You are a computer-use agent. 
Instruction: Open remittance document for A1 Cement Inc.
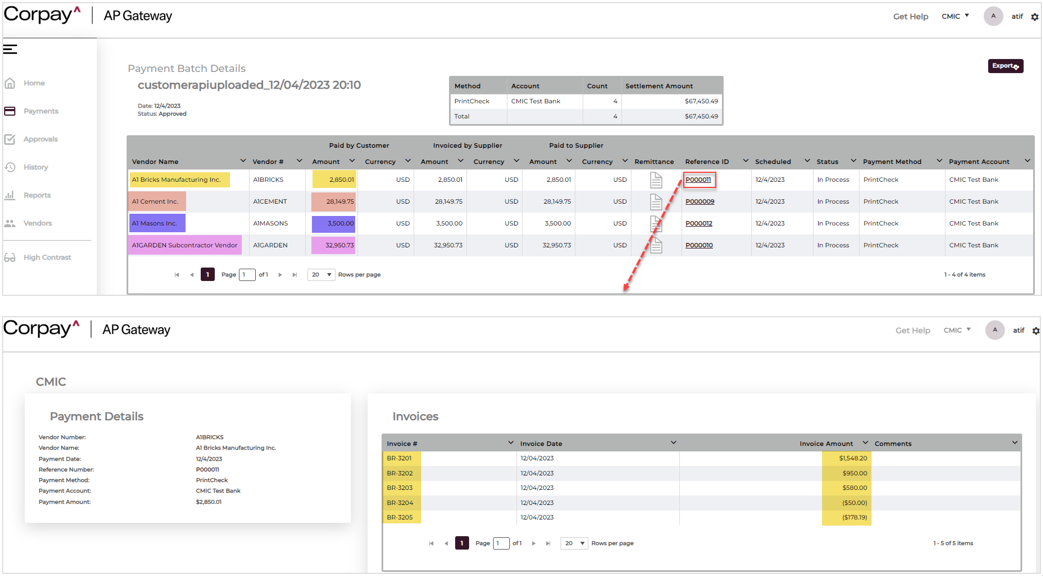point(656,202)
